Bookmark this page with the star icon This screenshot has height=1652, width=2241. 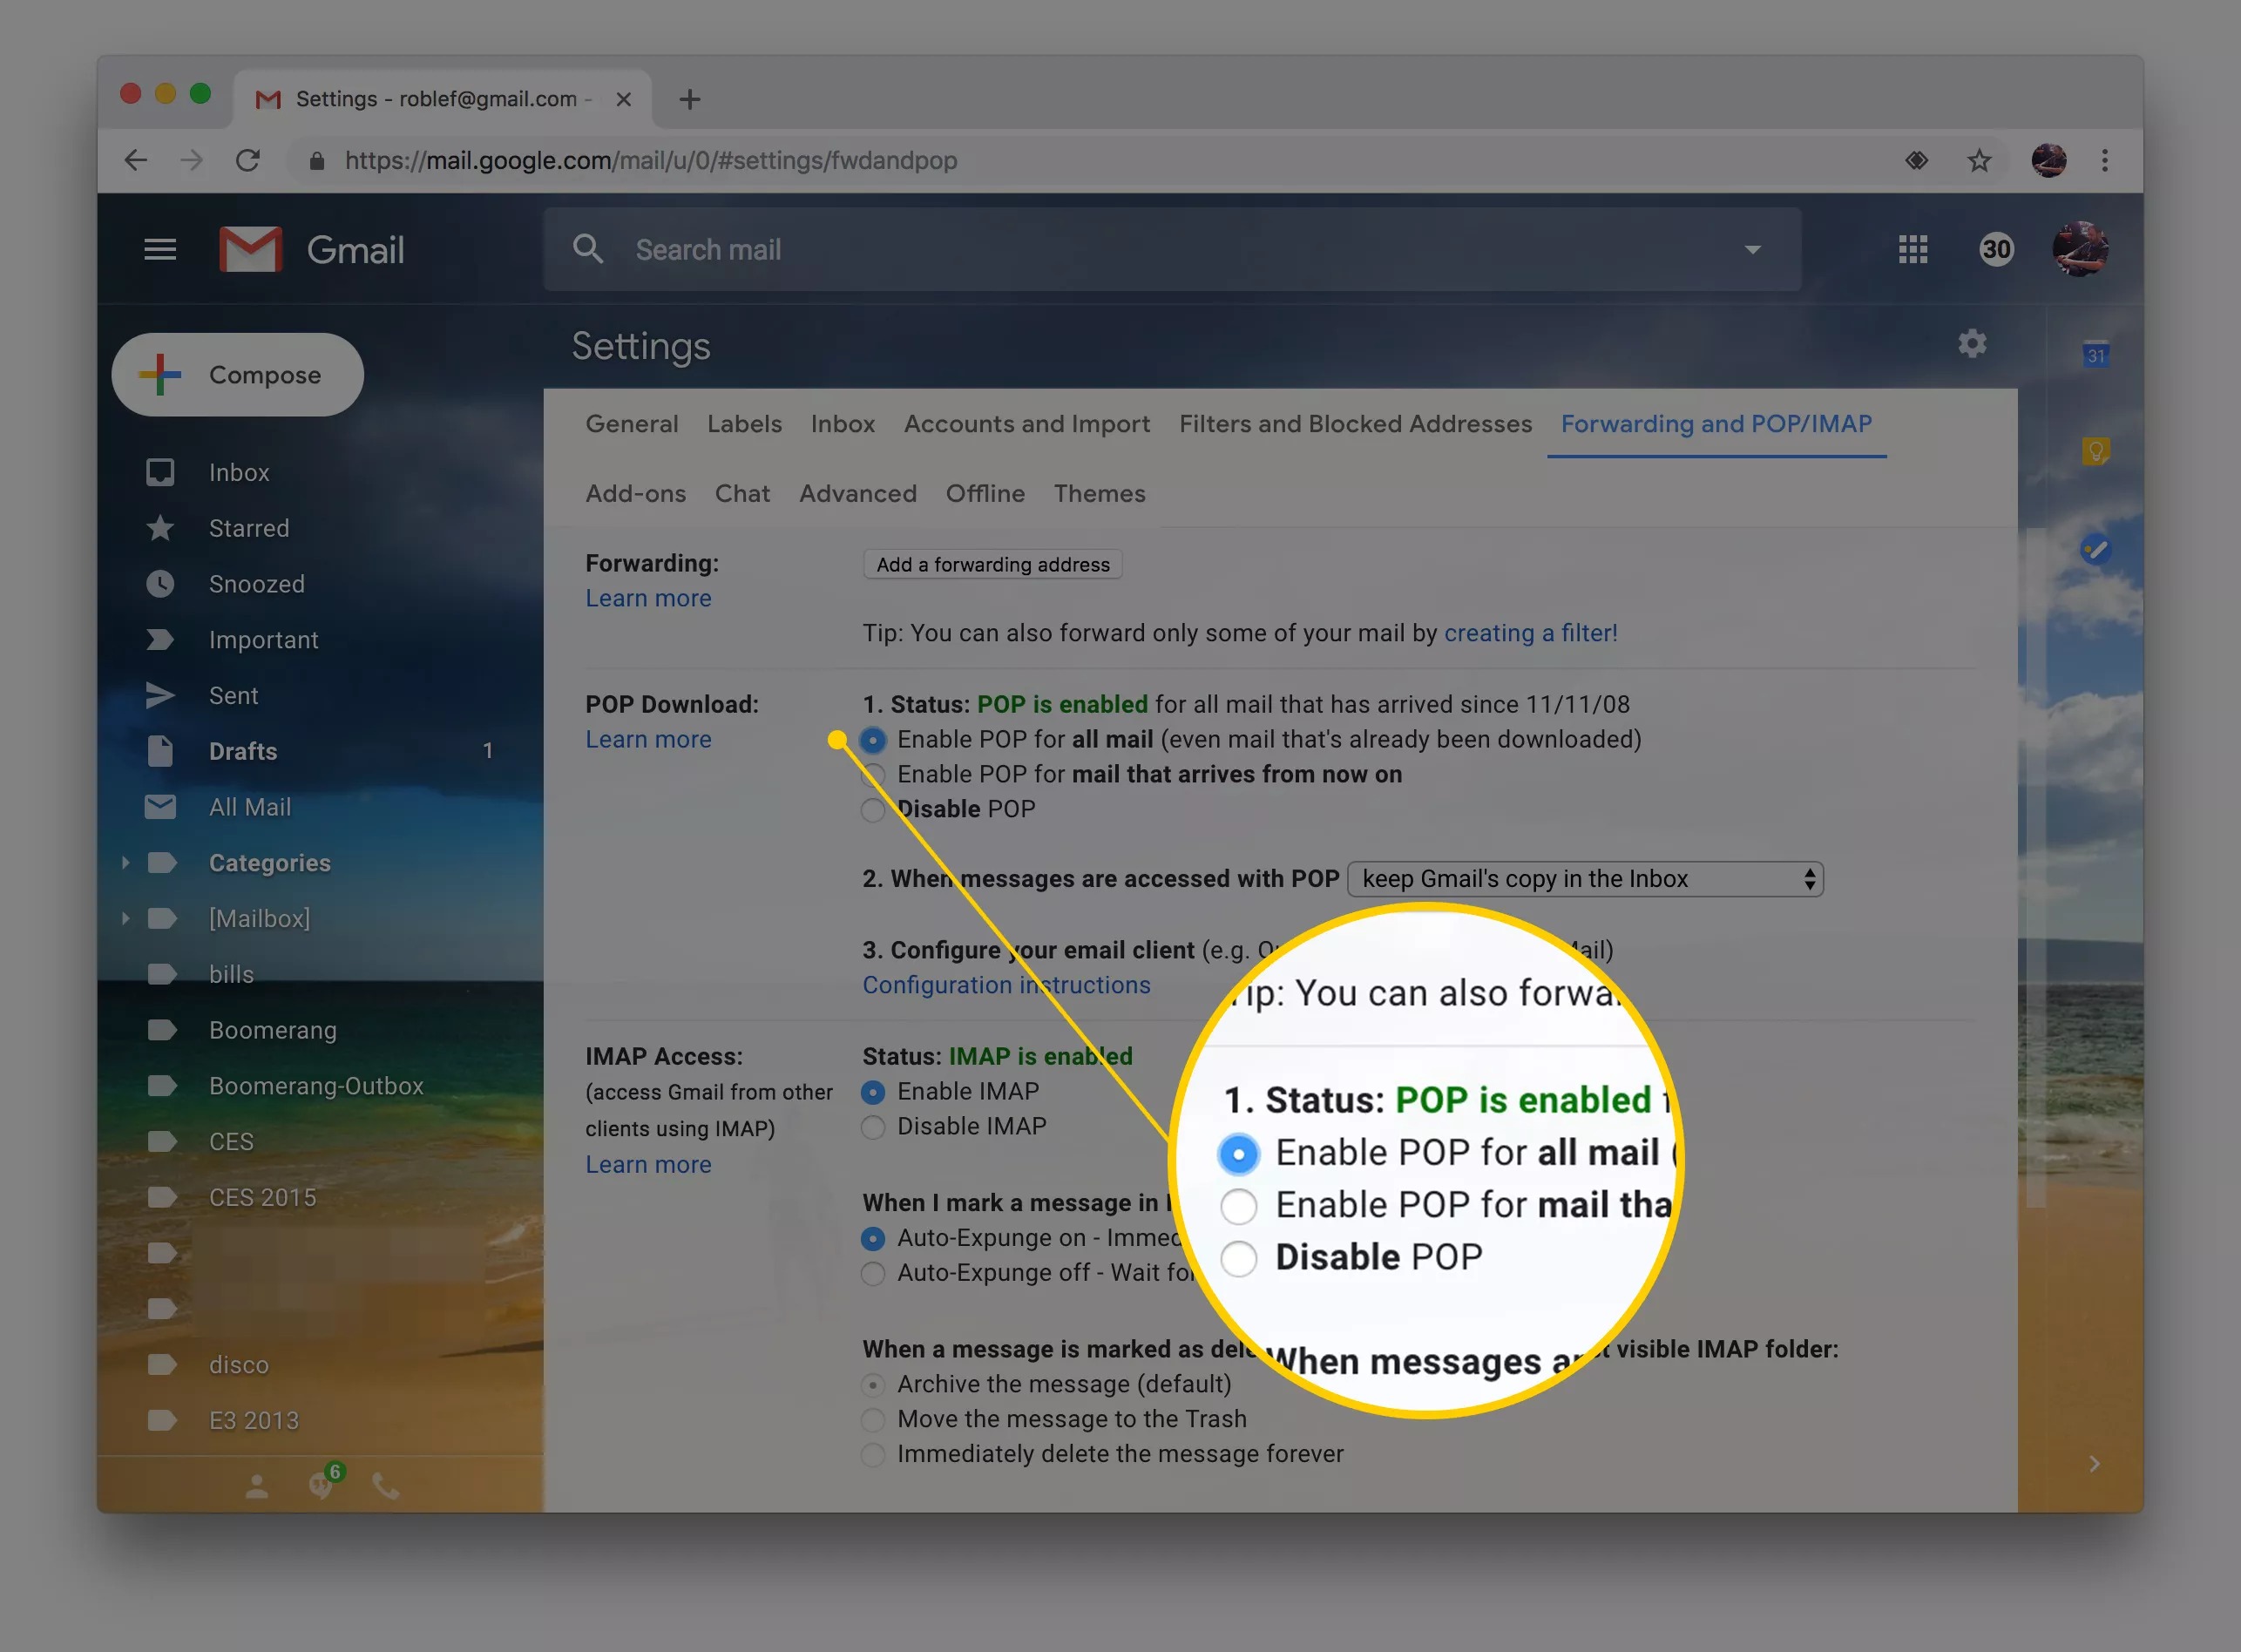click(x=1979, y=160)
